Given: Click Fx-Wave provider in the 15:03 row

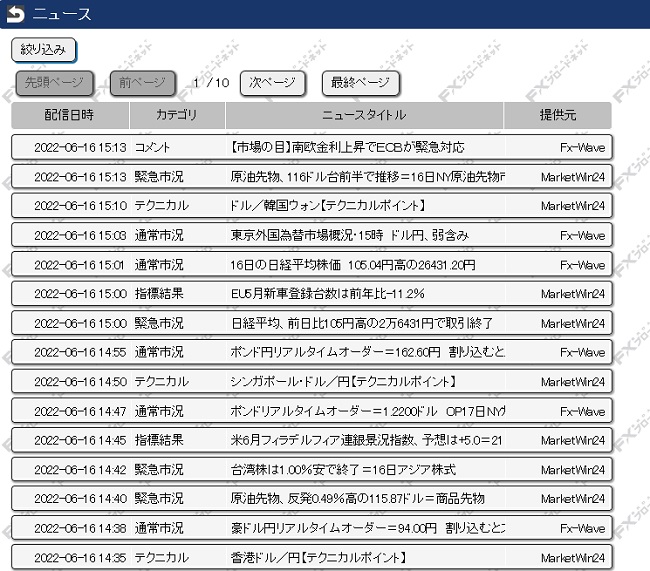Looking at the screenshot, I should [x=582, y=235].
